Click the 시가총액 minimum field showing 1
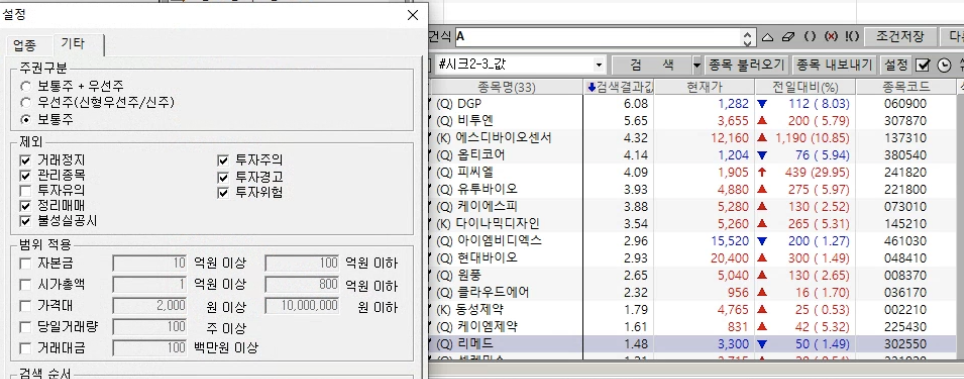964x379 pixels. pos(150,285)
